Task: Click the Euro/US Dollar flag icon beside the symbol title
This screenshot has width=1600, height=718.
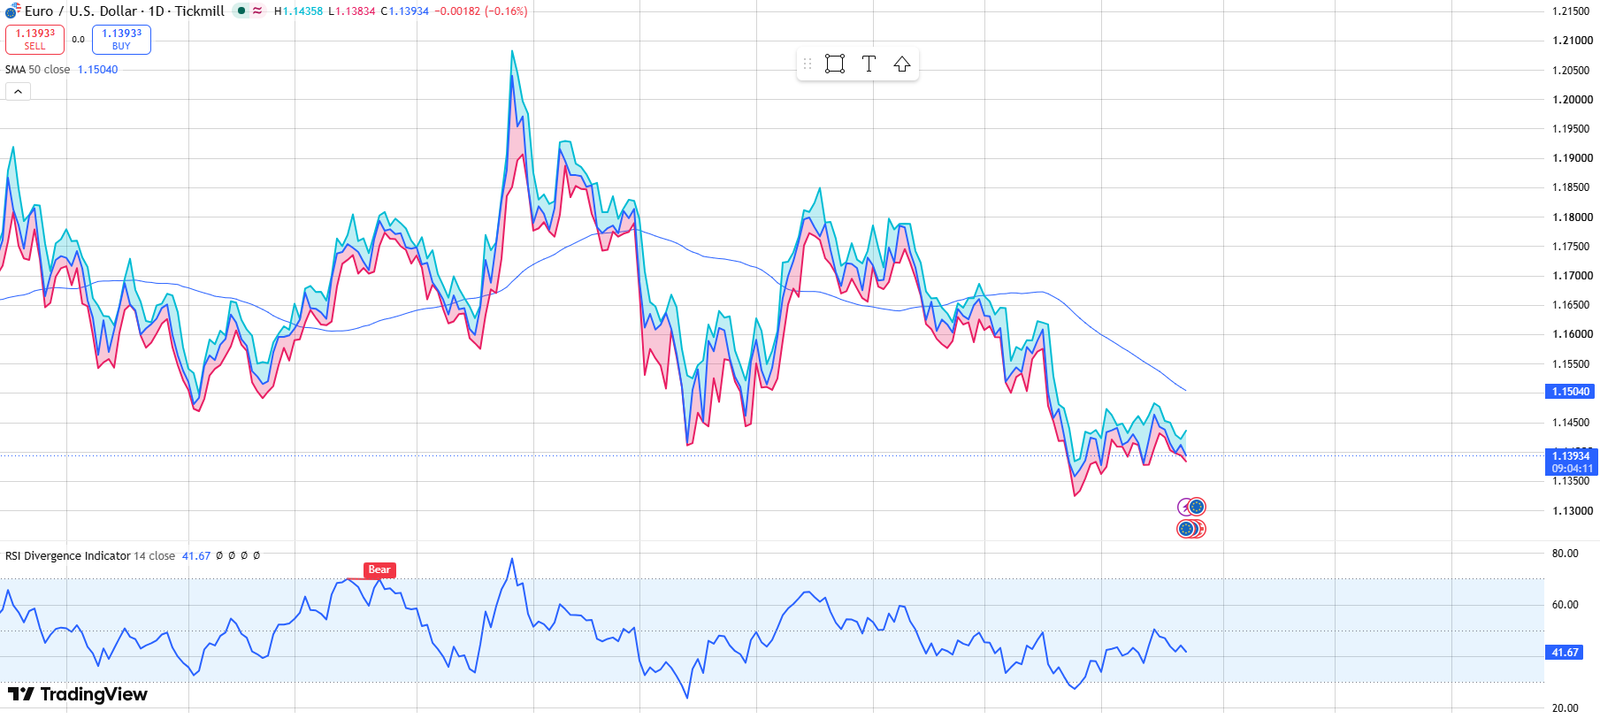Action: (x=12, y=12)
